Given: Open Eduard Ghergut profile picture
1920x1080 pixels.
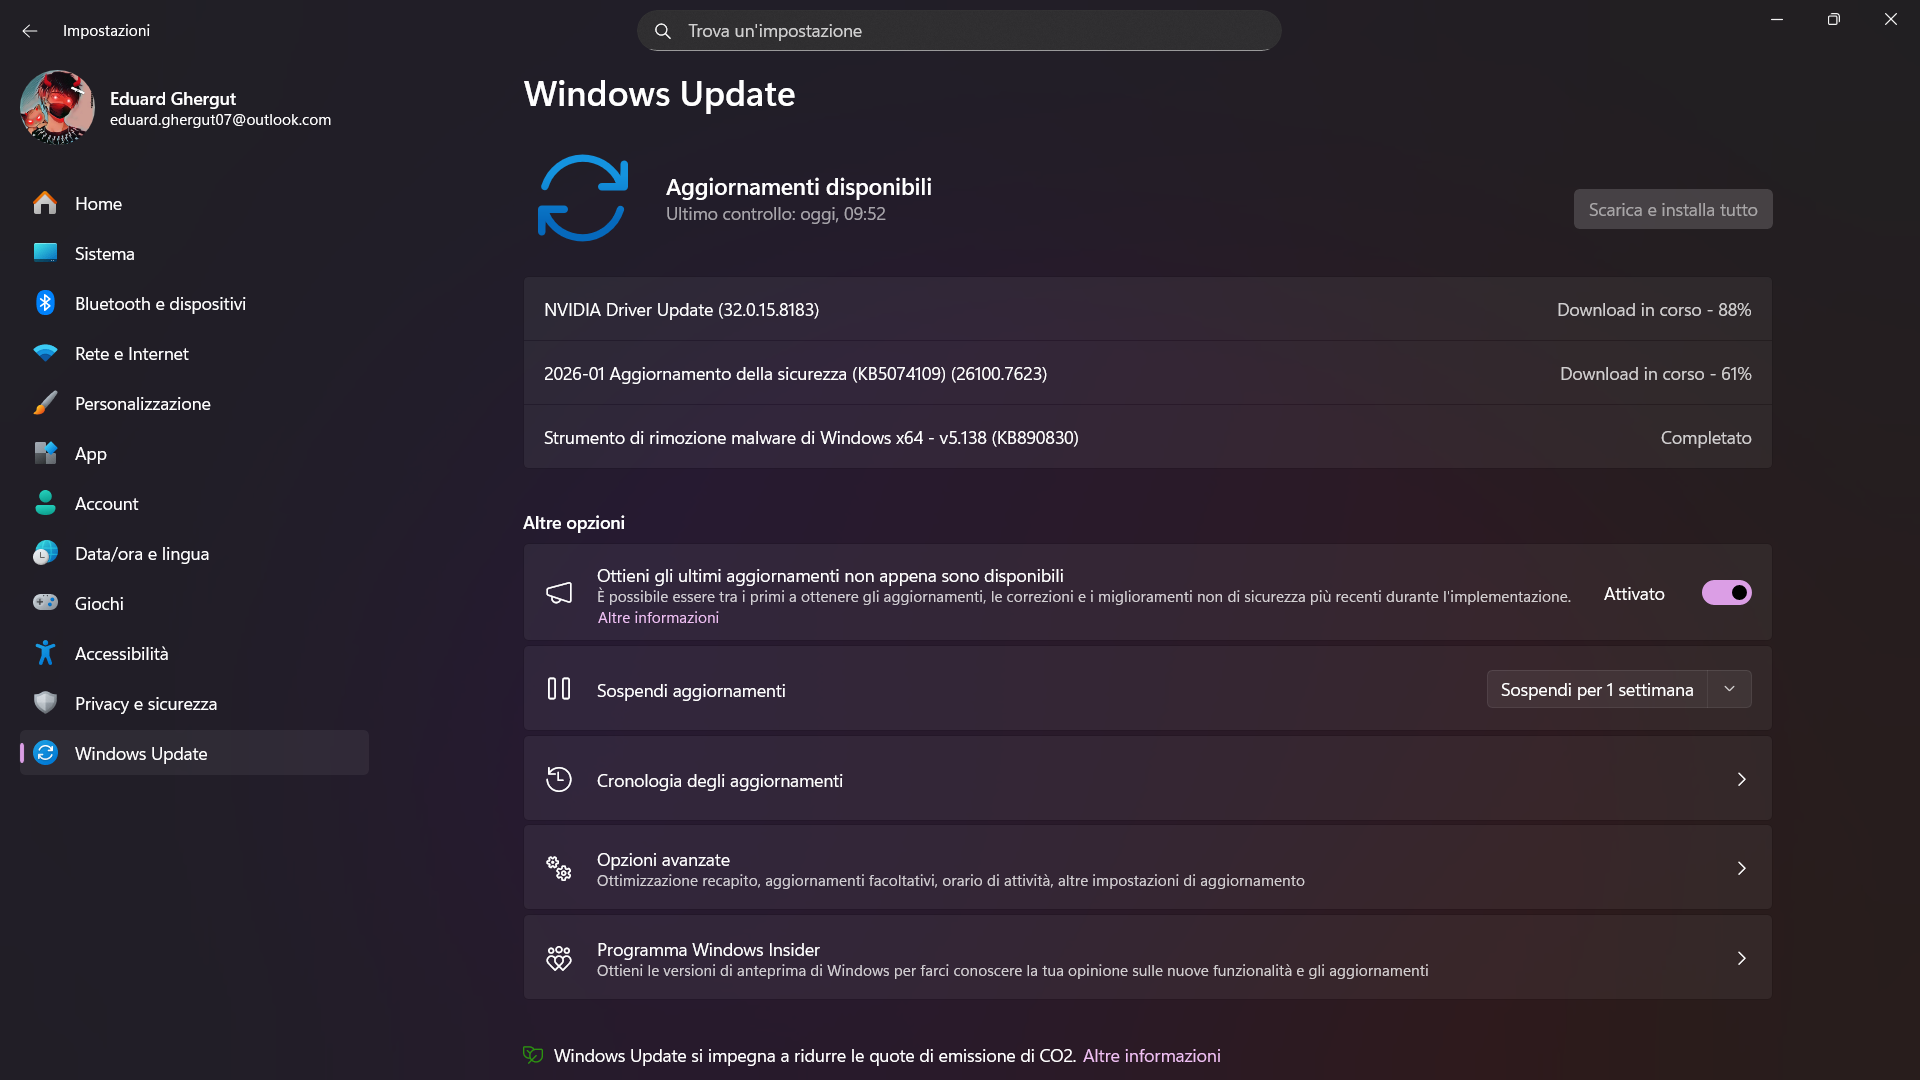Looking at the screenshot, I should pos(57,107).
